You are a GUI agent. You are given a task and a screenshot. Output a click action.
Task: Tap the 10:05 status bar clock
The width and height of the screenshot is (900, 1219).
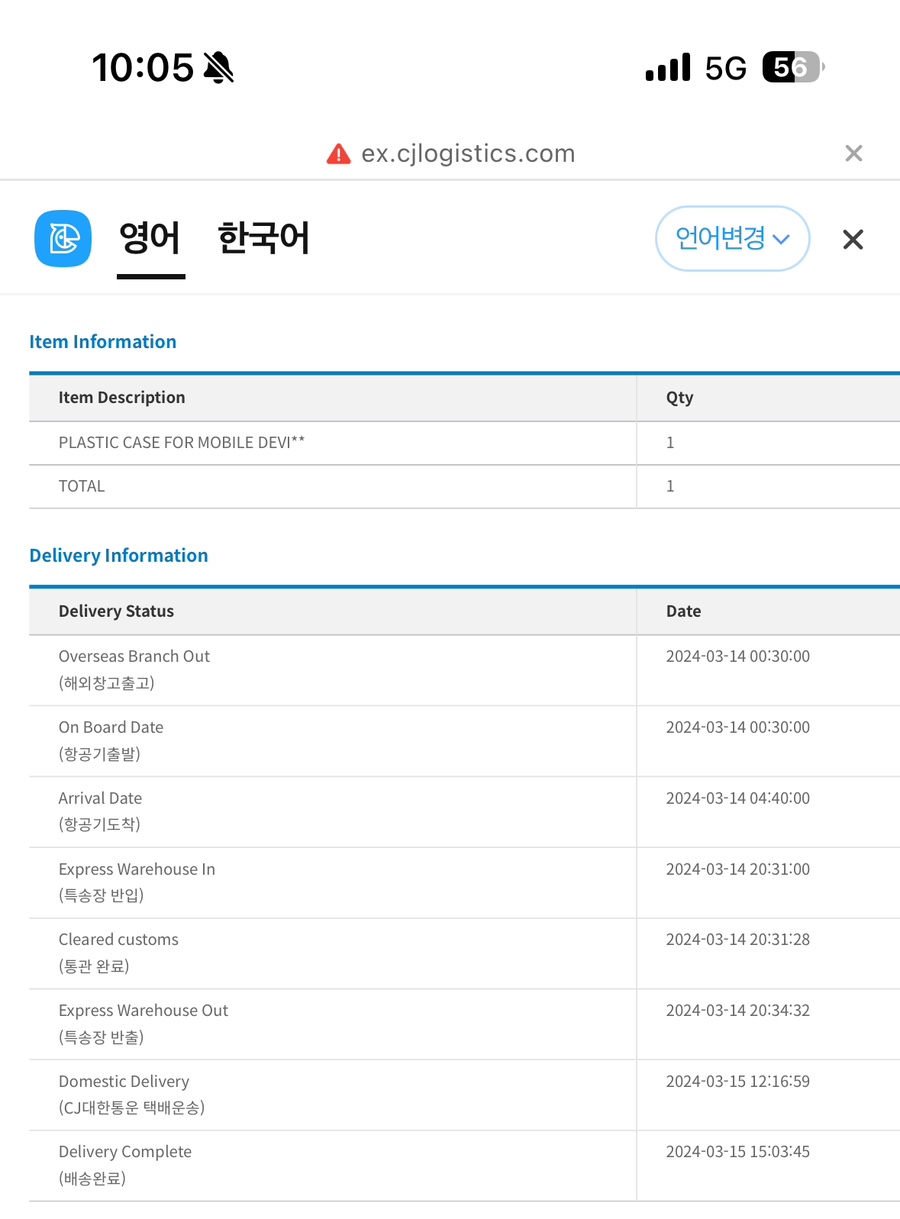pos(143,68)
